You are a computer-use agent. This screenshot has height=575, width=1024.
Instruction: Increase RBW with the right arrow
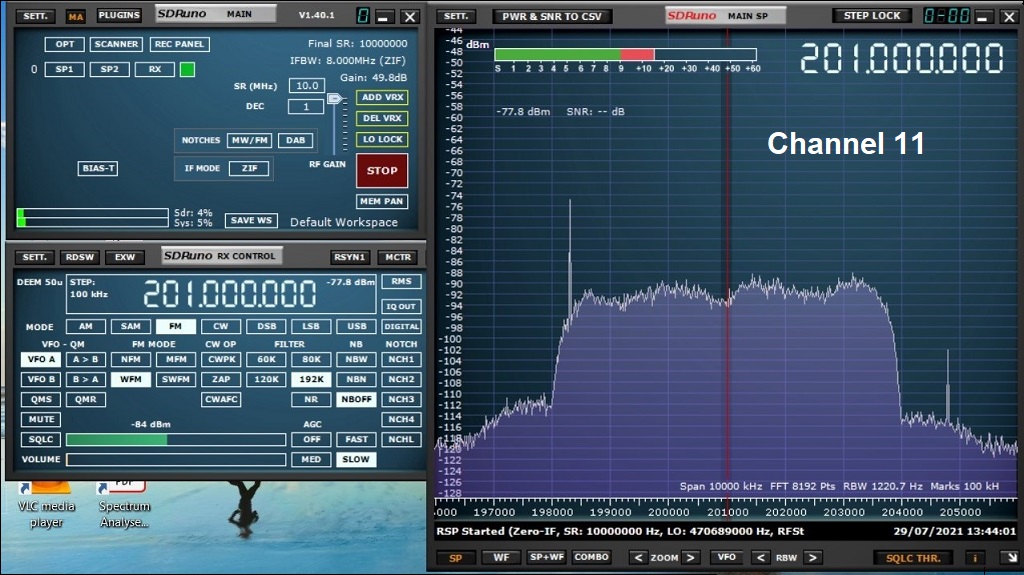tap(812, 557)
